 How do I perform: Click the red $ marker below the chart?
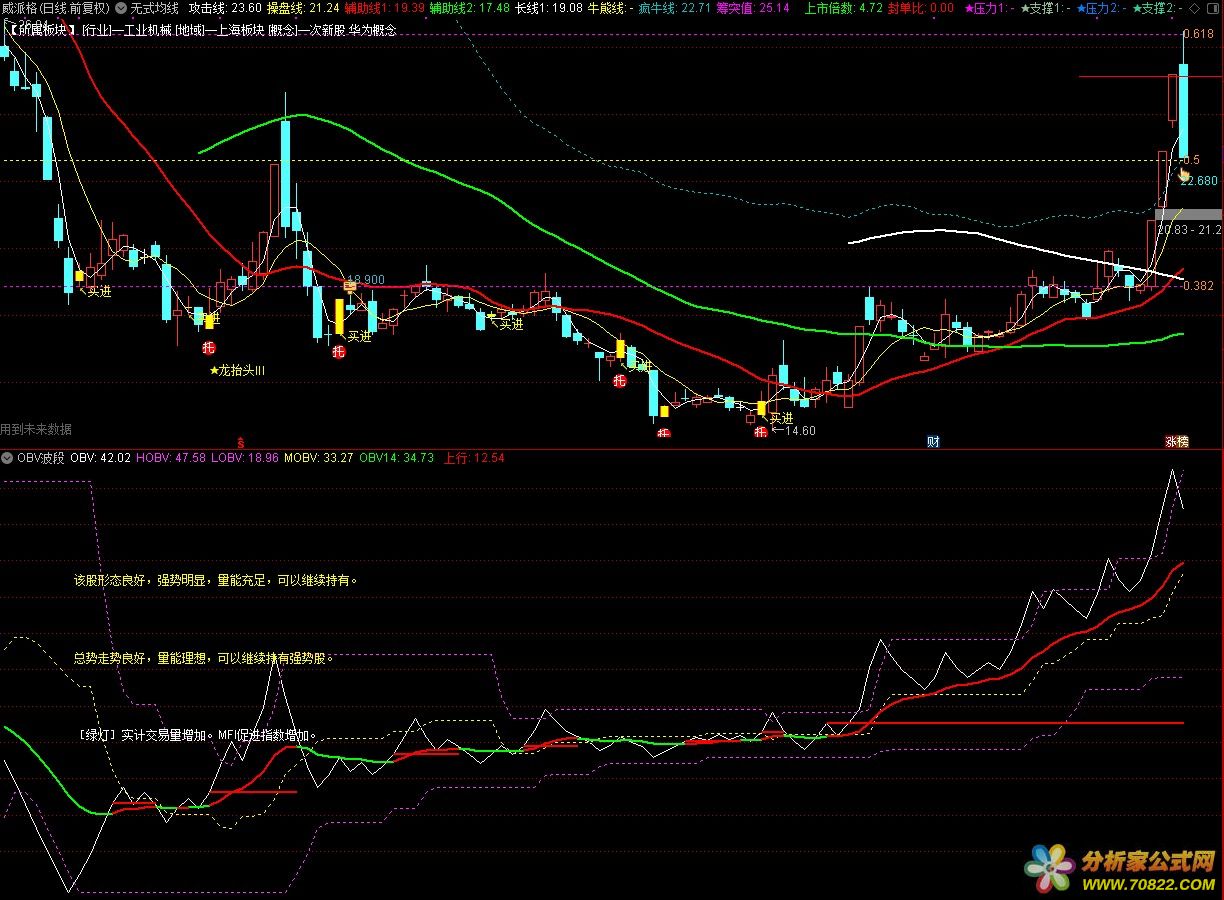click(x=240, y=441)
